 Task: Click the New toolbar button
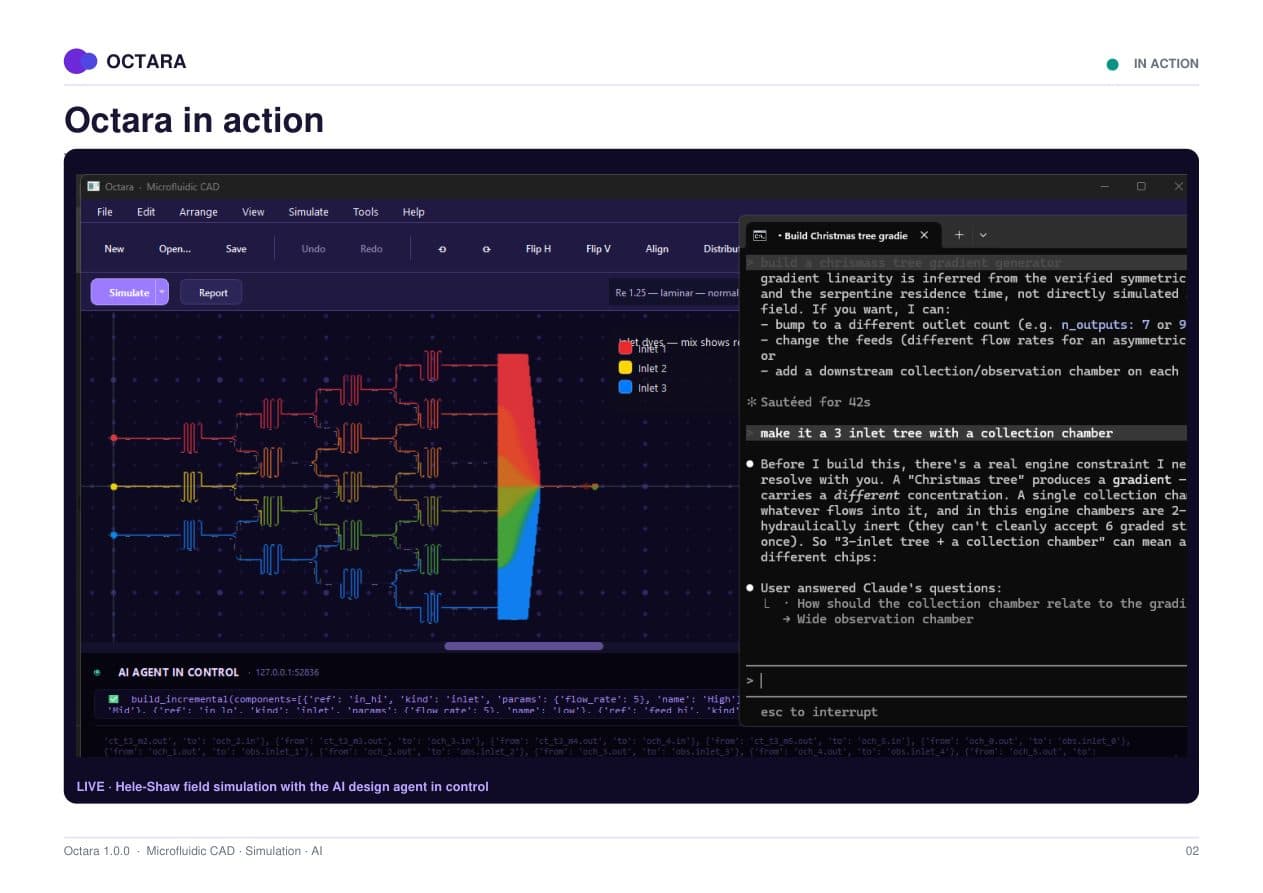115,249
